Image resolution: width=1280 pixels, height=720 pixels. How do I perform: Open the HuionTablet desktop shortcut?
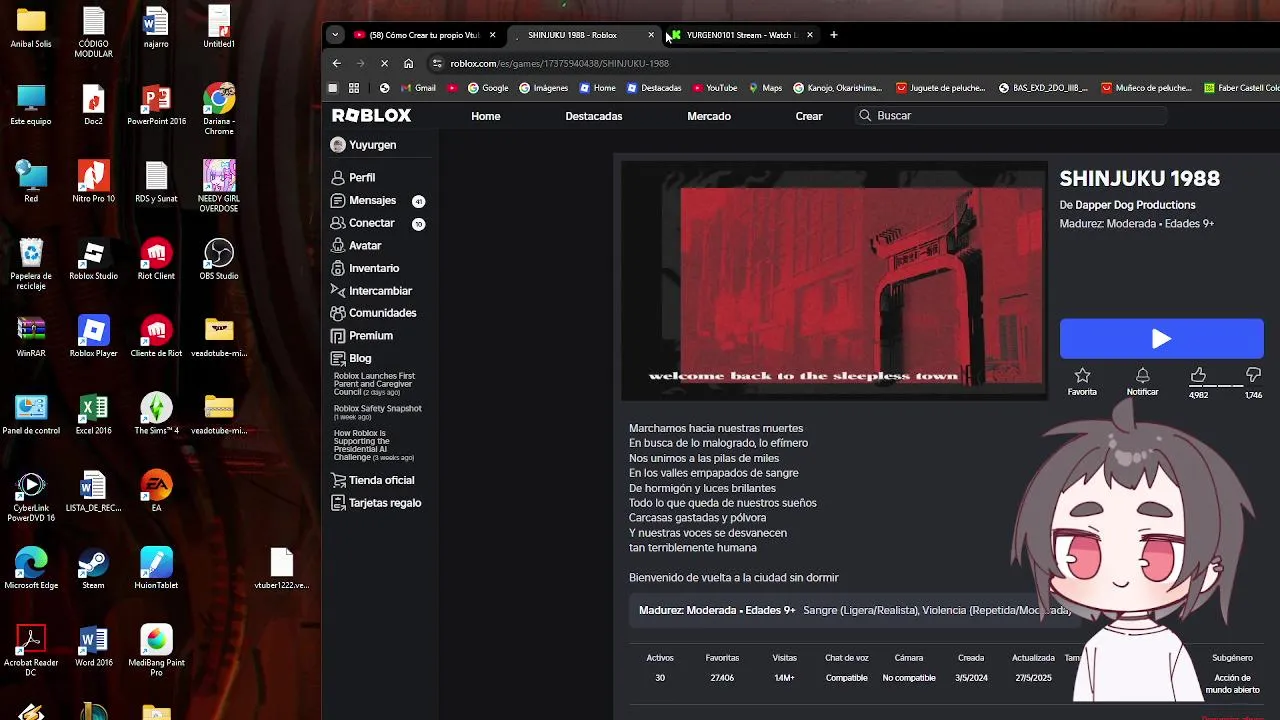[156, 569]
